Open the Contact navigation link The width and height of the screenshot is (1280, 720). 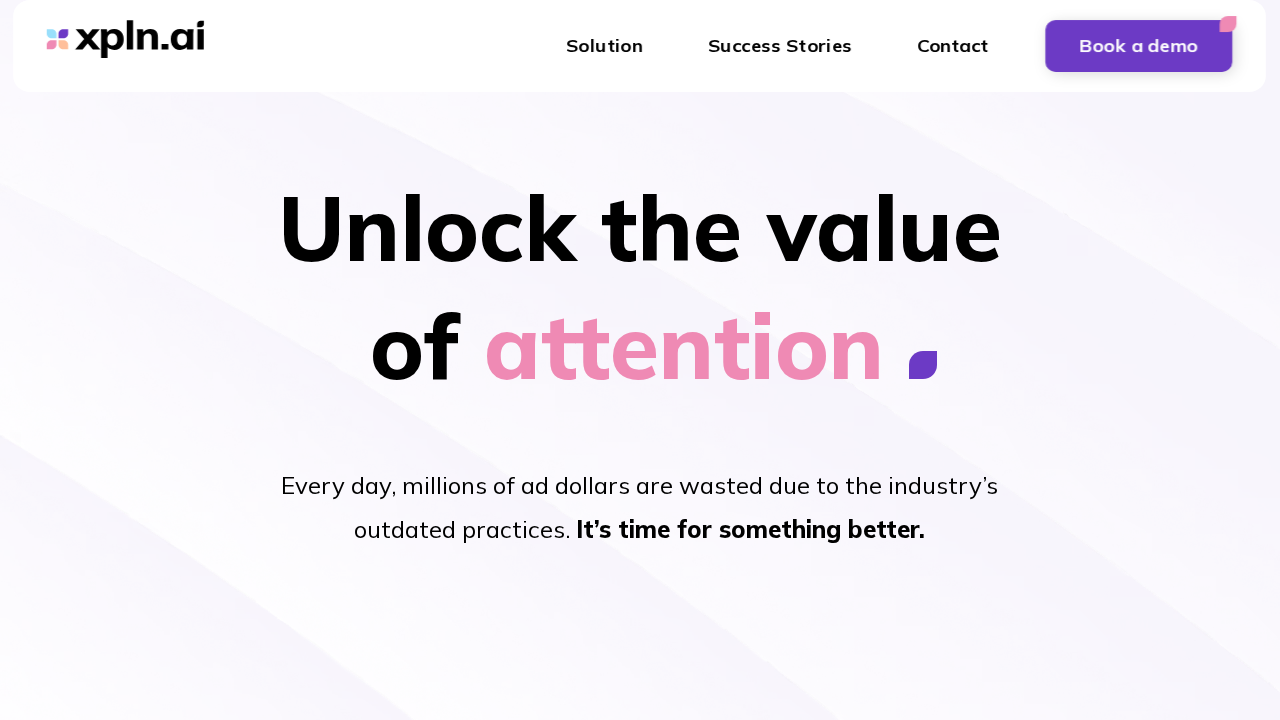(x=952, y=46)
